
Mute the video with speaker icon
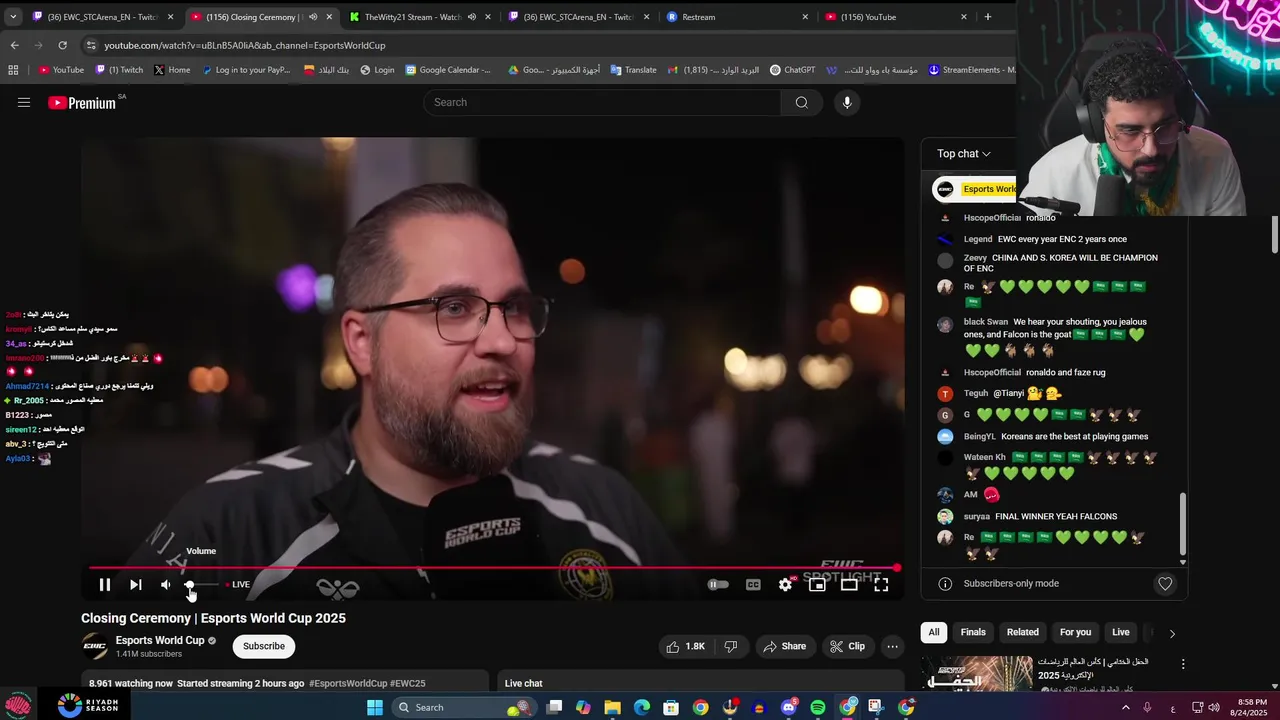166,585
